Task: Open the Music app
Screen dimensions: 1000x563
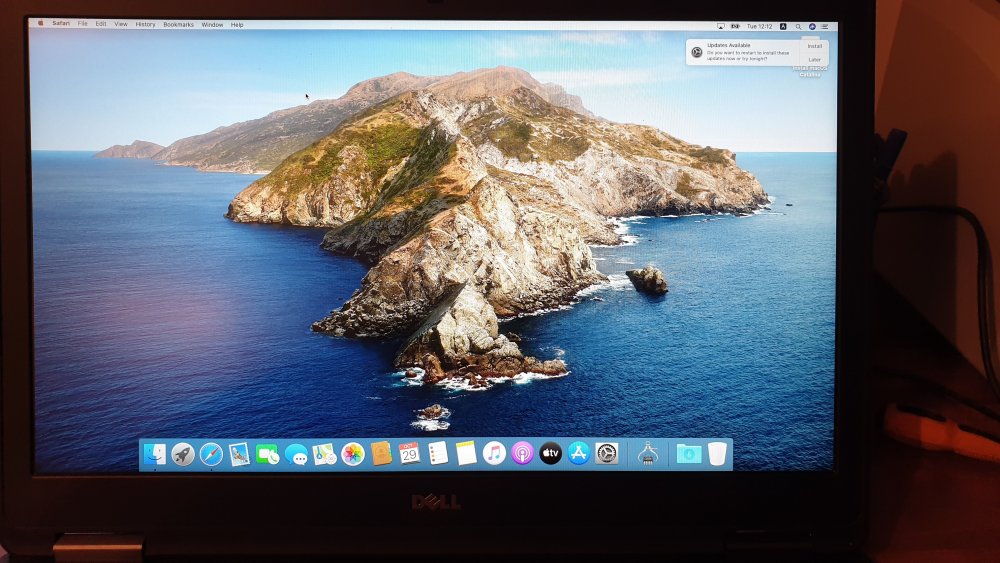Action: [494, 453]
